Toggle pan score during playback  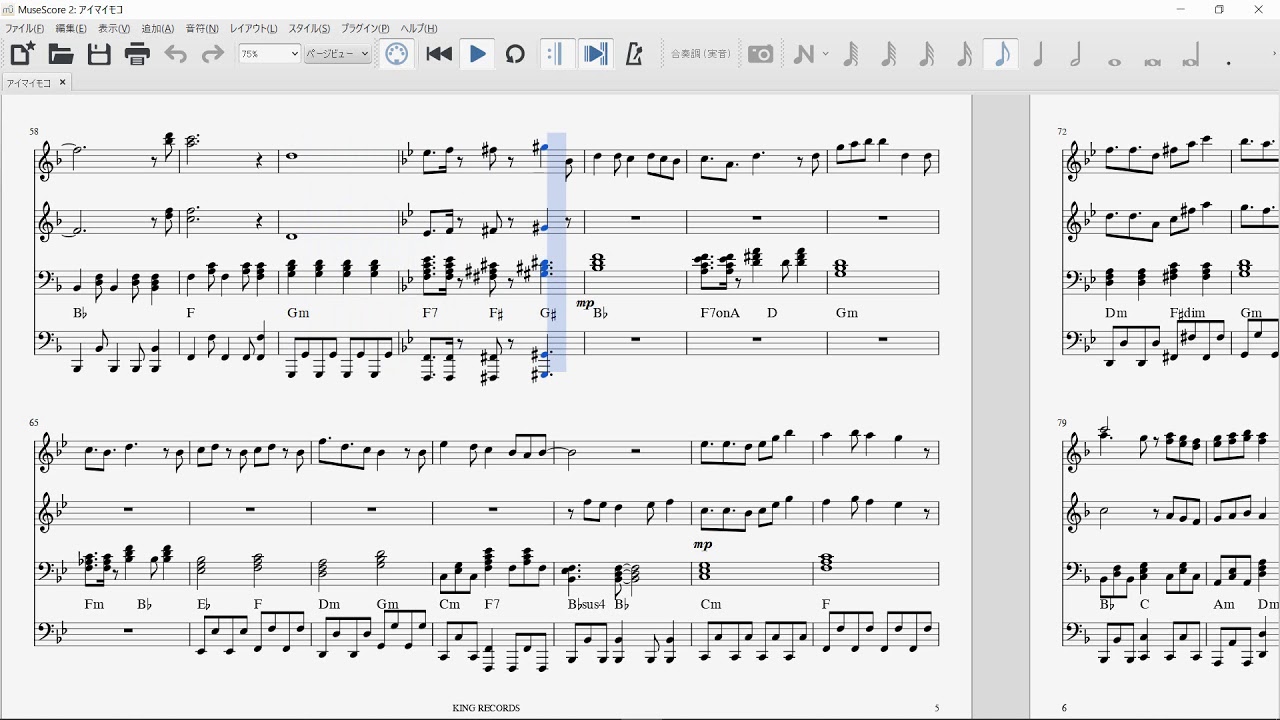click(x=595, y=54)
